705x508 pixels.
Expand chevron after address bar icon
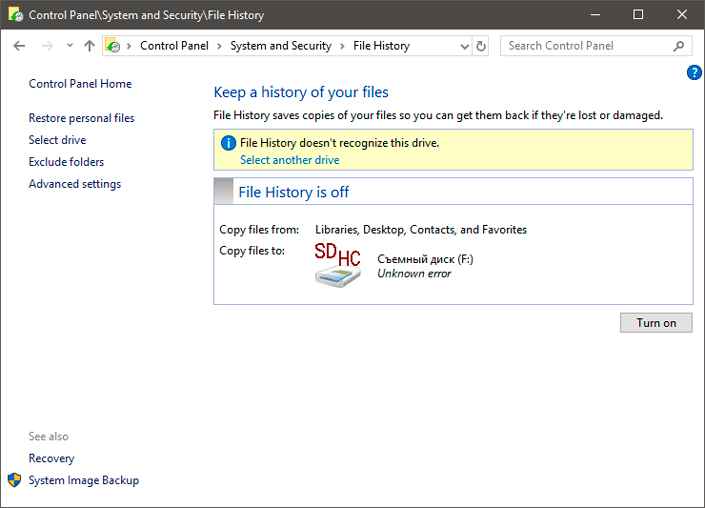coord(129,46)
